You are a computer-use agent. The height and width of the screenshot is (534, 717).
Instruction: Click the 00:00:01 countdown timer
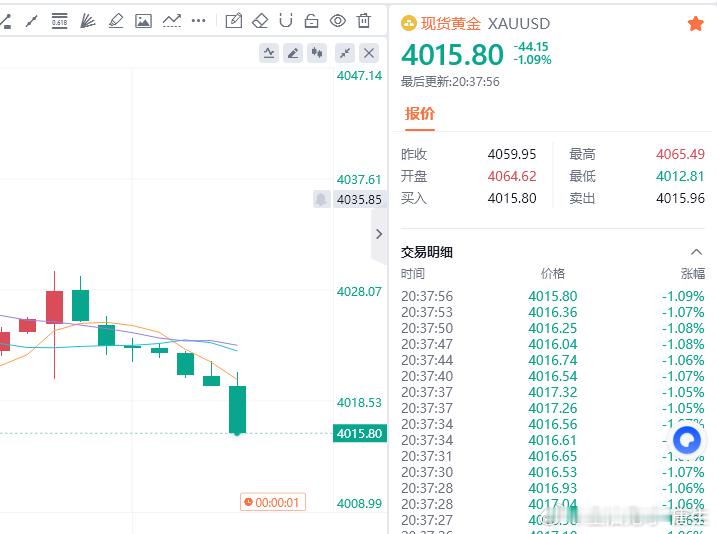(x=273, y=502)
